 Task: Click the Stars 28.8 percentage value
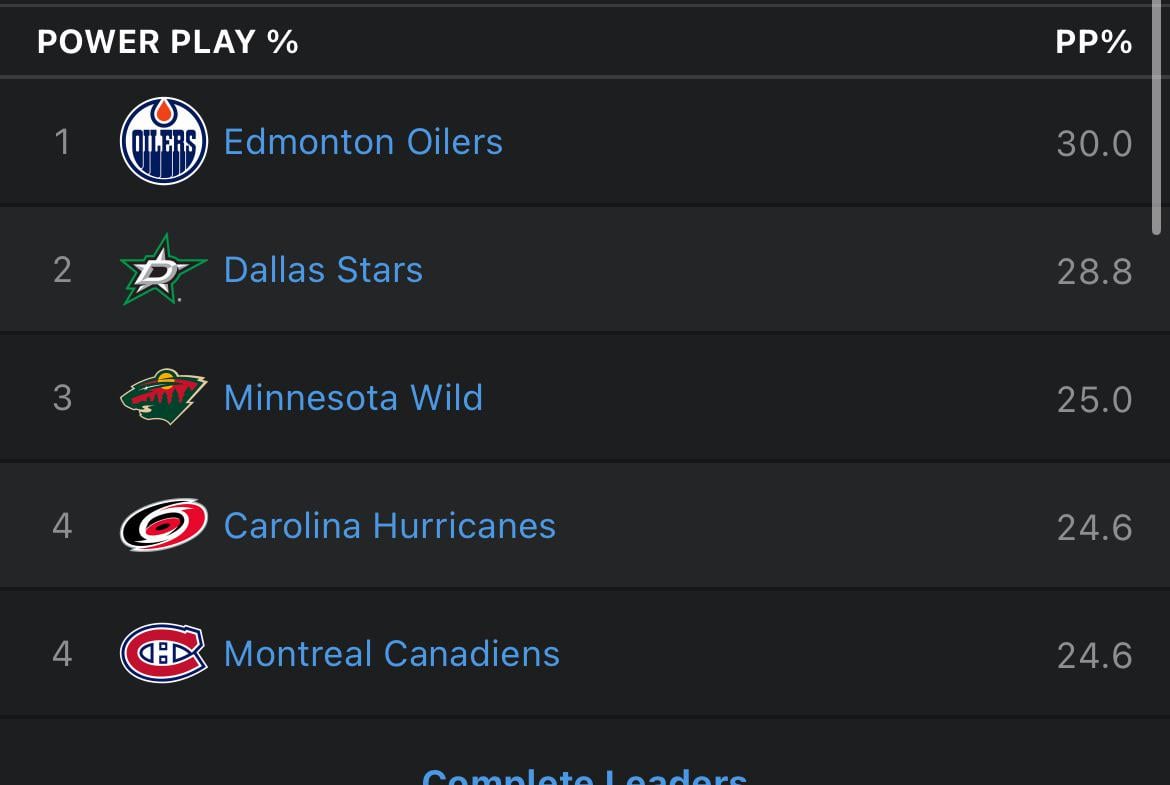pyautogui.click(x=1094, y=271)
